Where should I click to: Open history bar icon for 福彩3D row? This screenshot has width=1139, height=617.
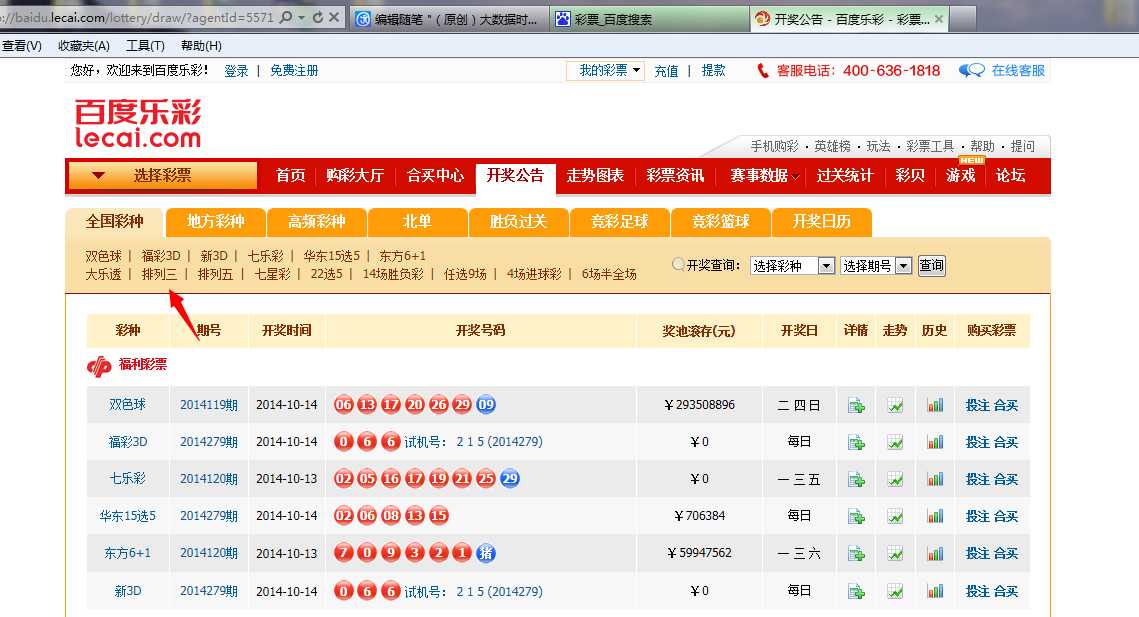coord(934,442)
